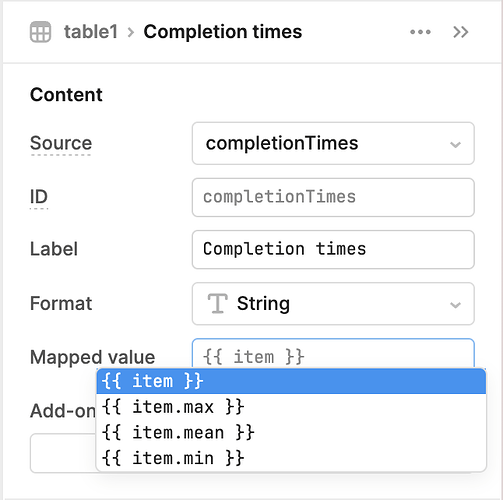Click the table component icon
Image resolution: width=503 pixels, height=500 pixels.
pos(40,32)
